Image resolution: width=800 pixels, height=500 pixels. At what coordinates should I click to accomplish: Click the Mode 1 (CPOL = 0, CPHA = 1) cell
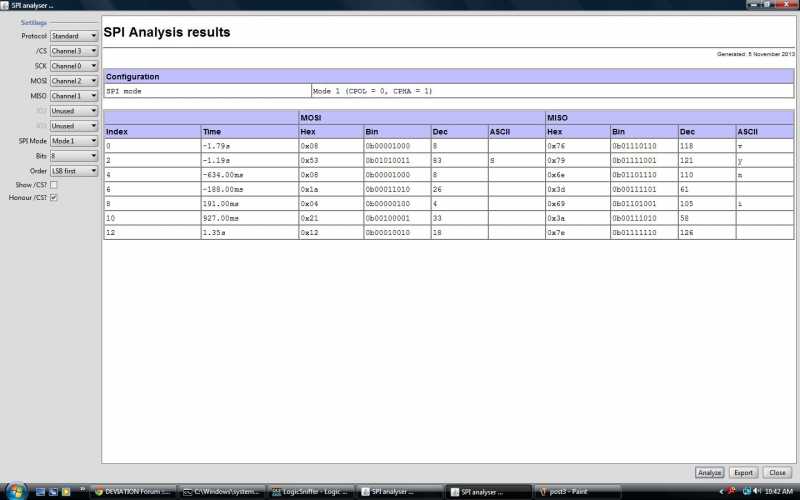click(x=552, y=91)
